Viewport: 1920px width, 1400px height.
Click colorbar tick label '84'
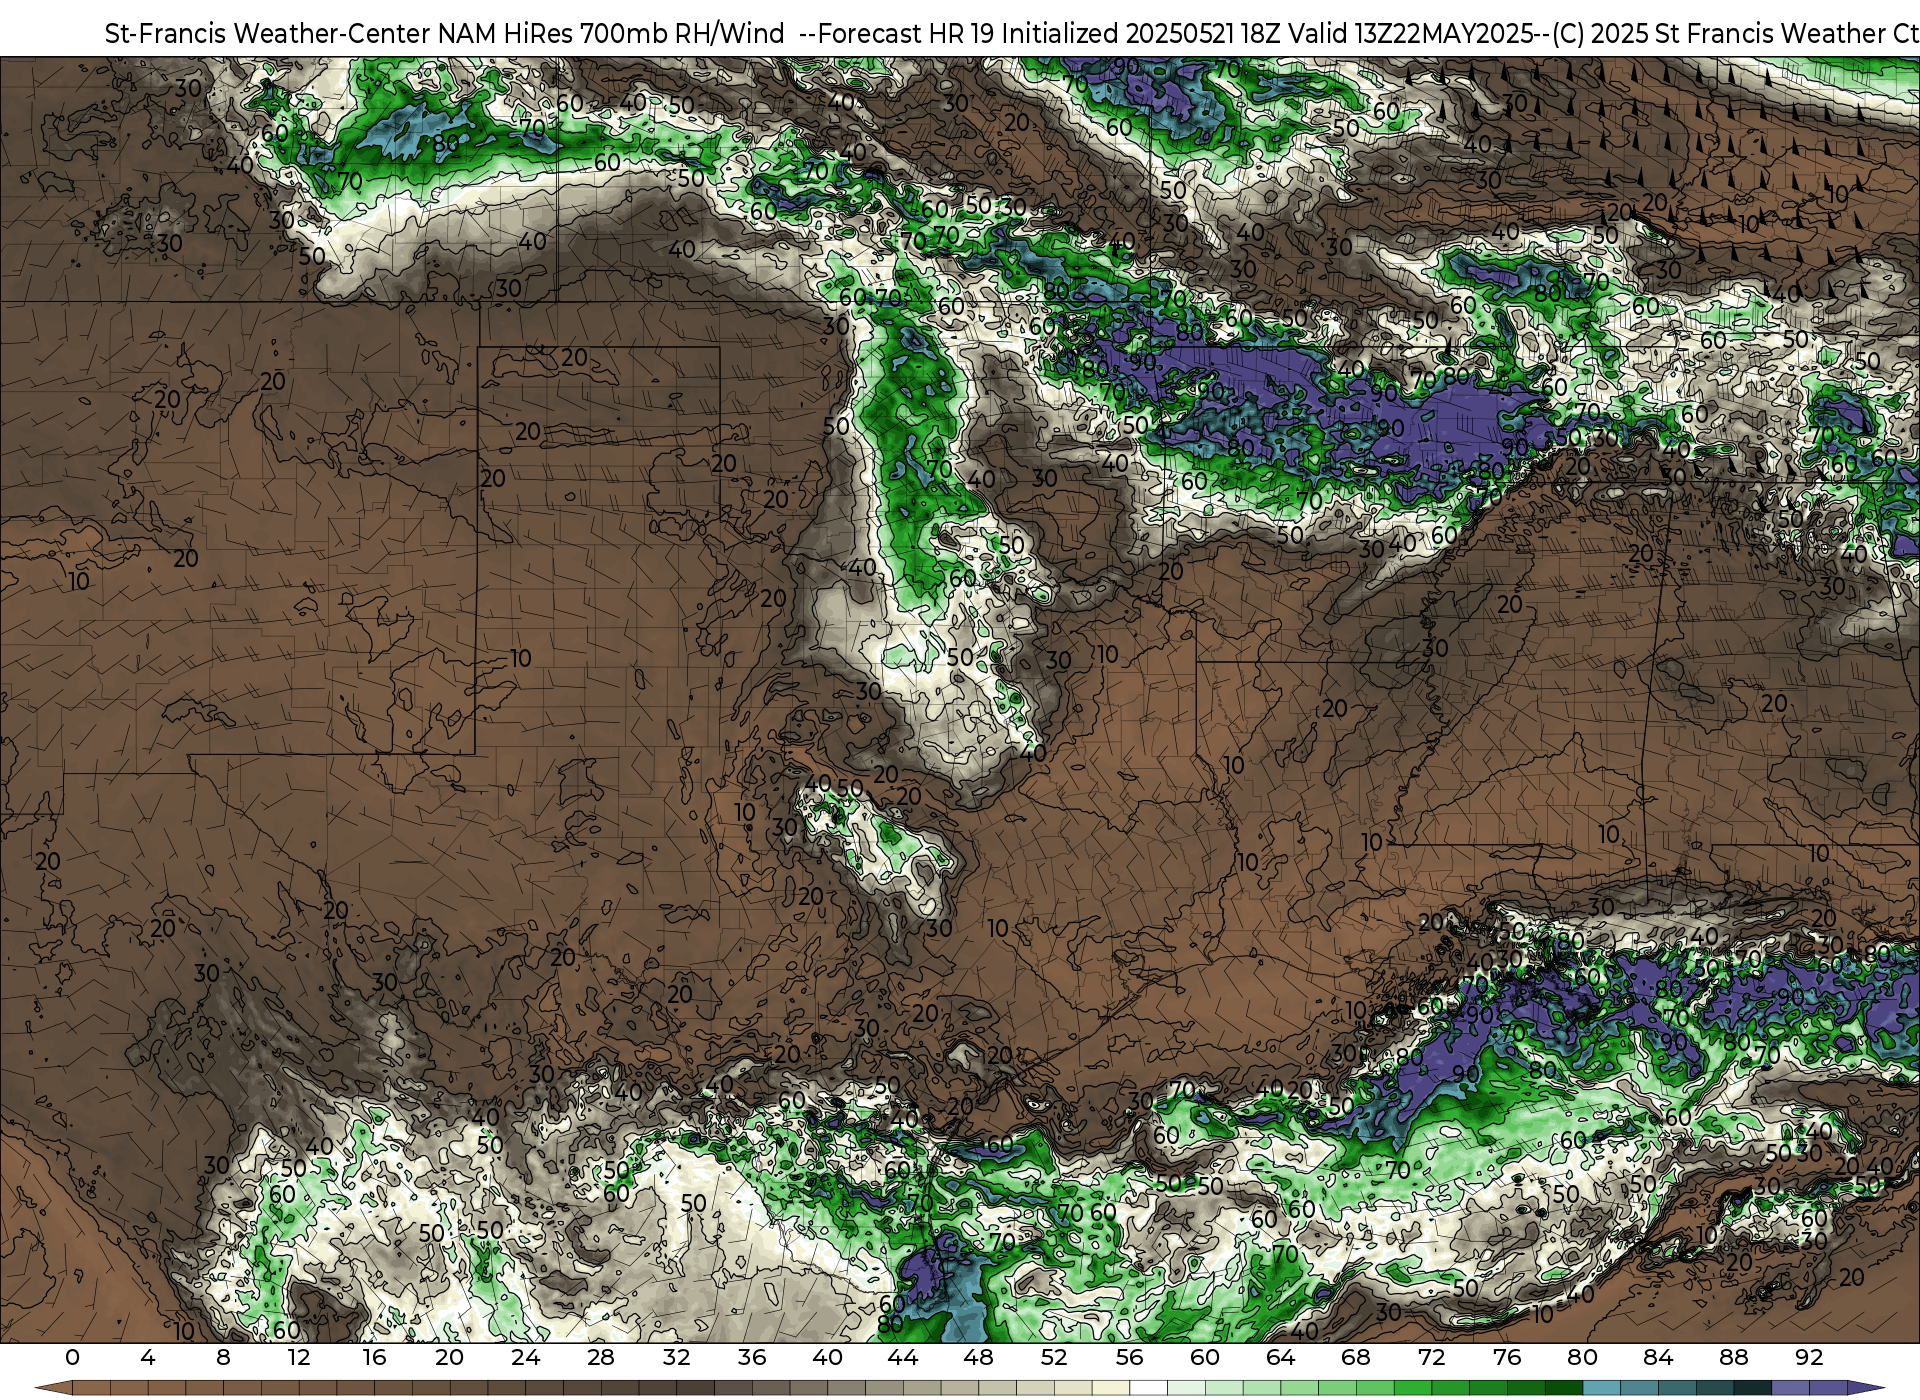[x=1658, y=1358]
